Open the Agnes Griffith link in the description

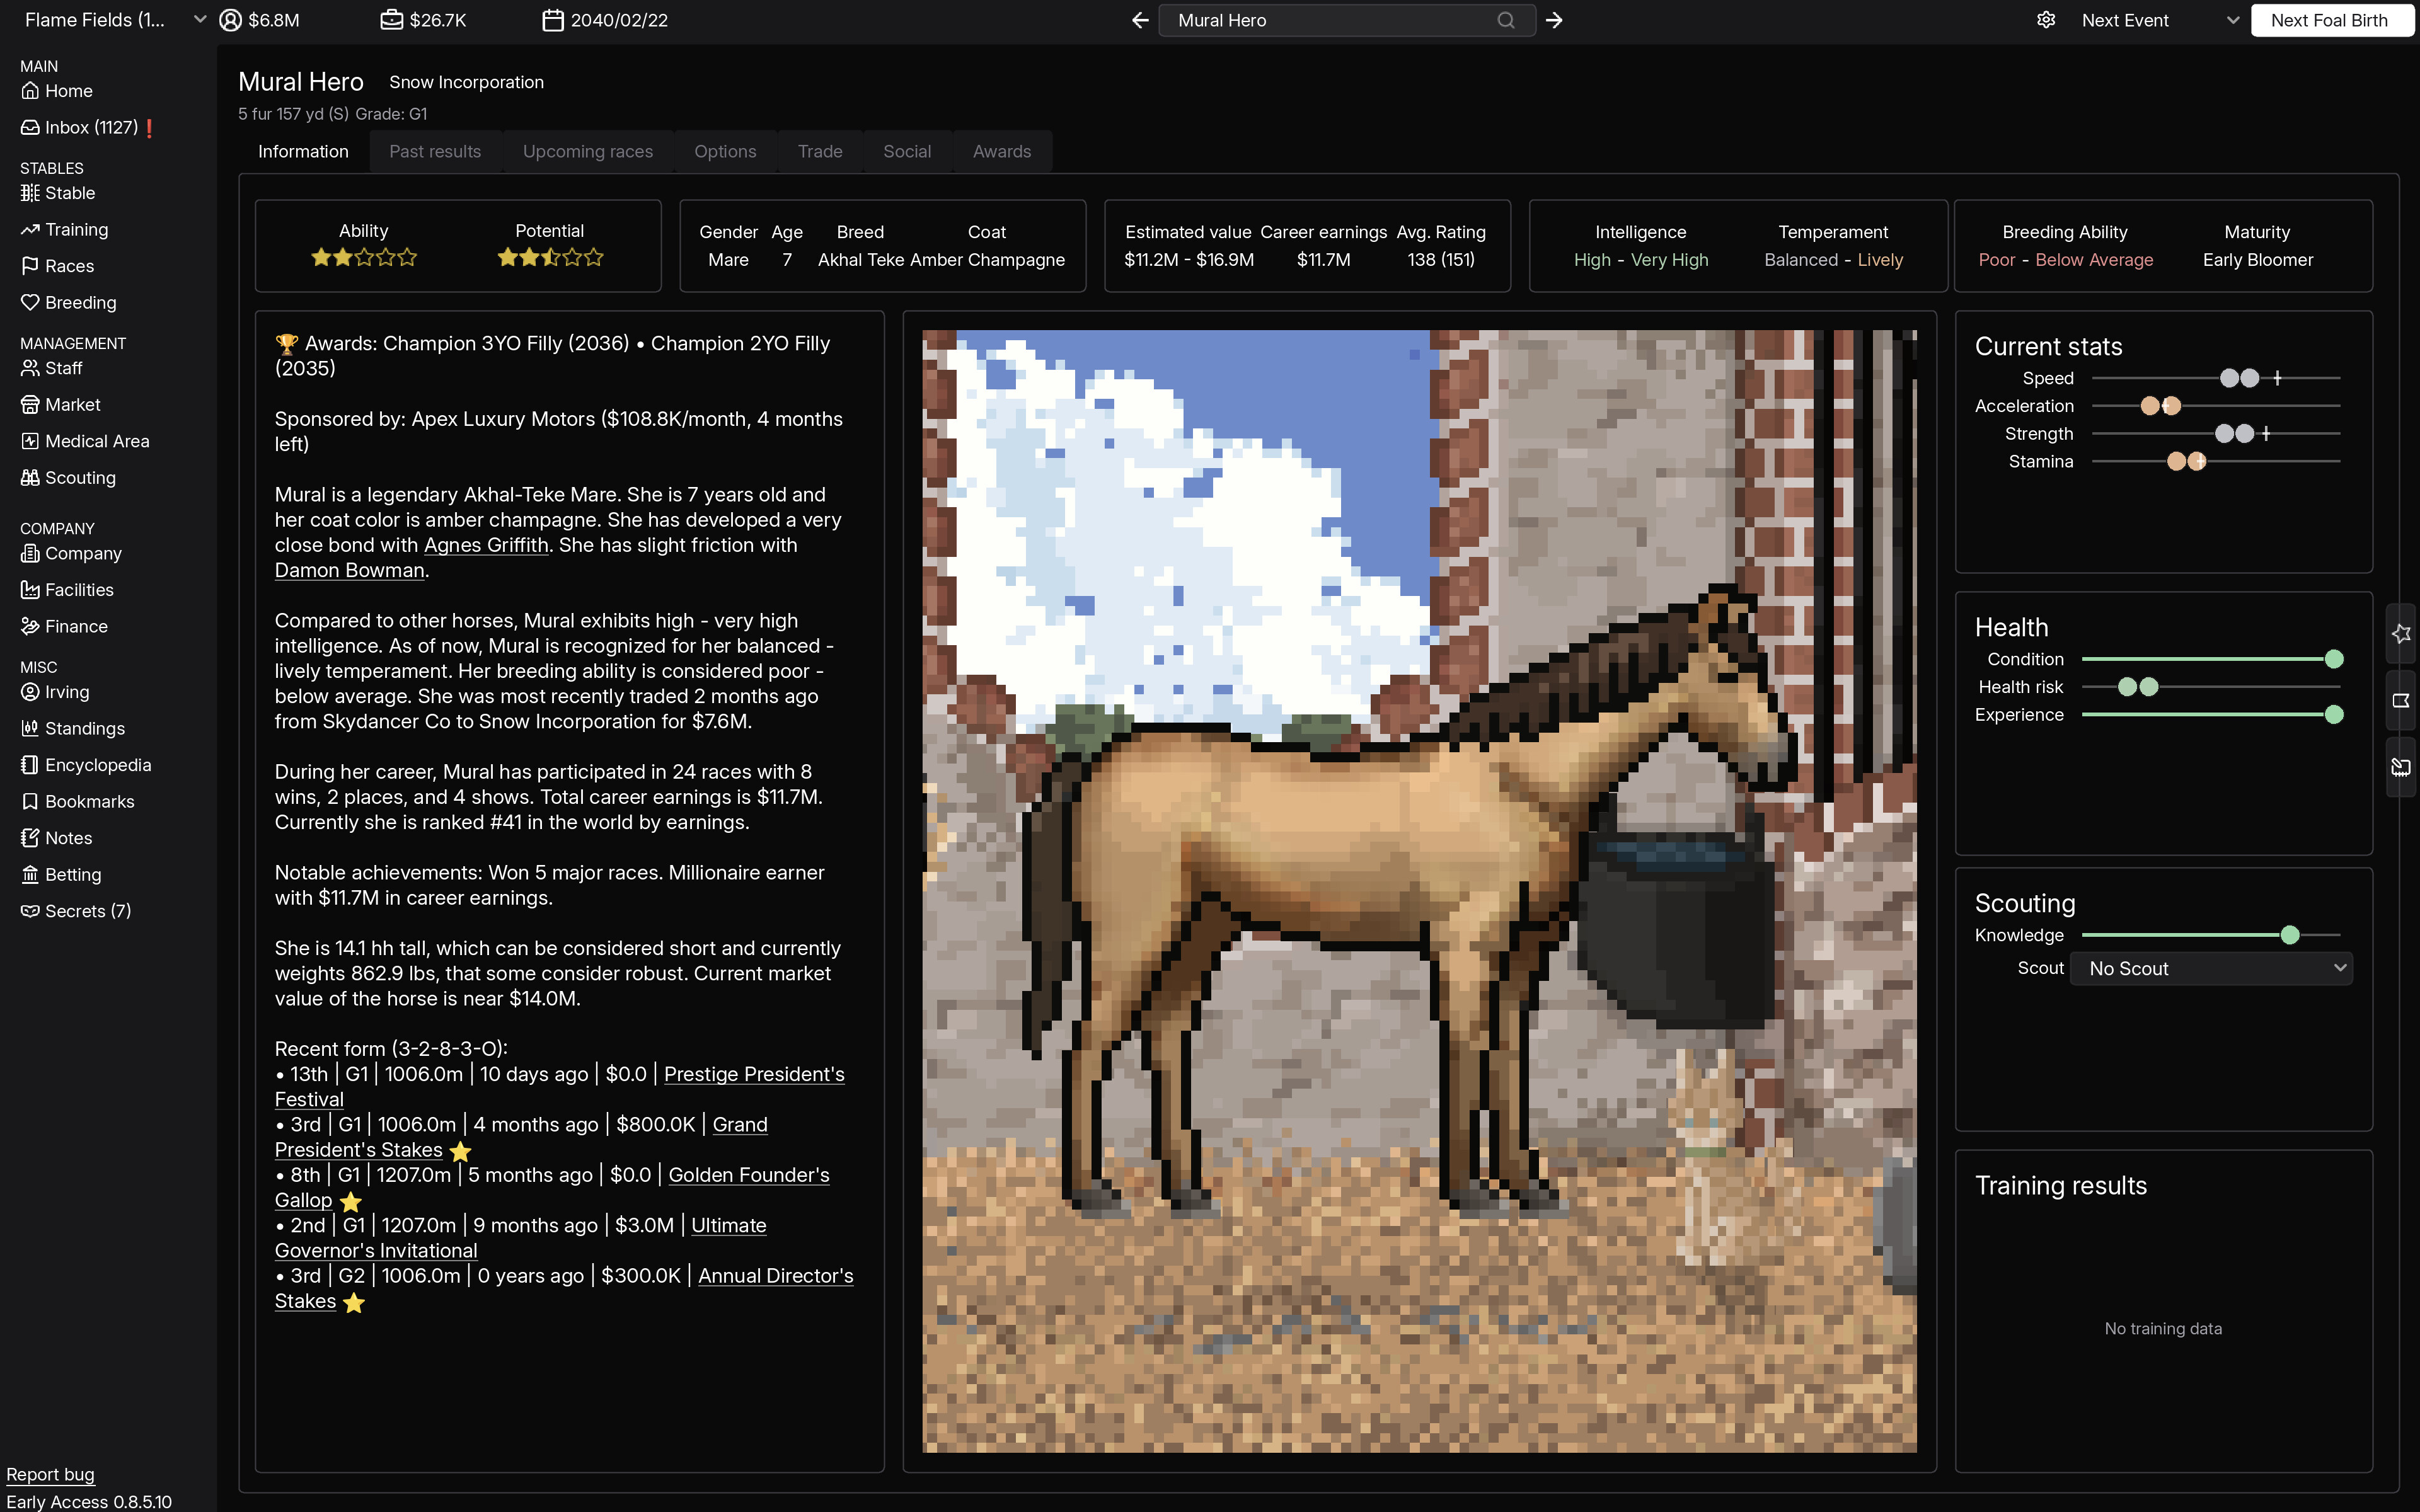pyautogui.click(x=486, y=545)
